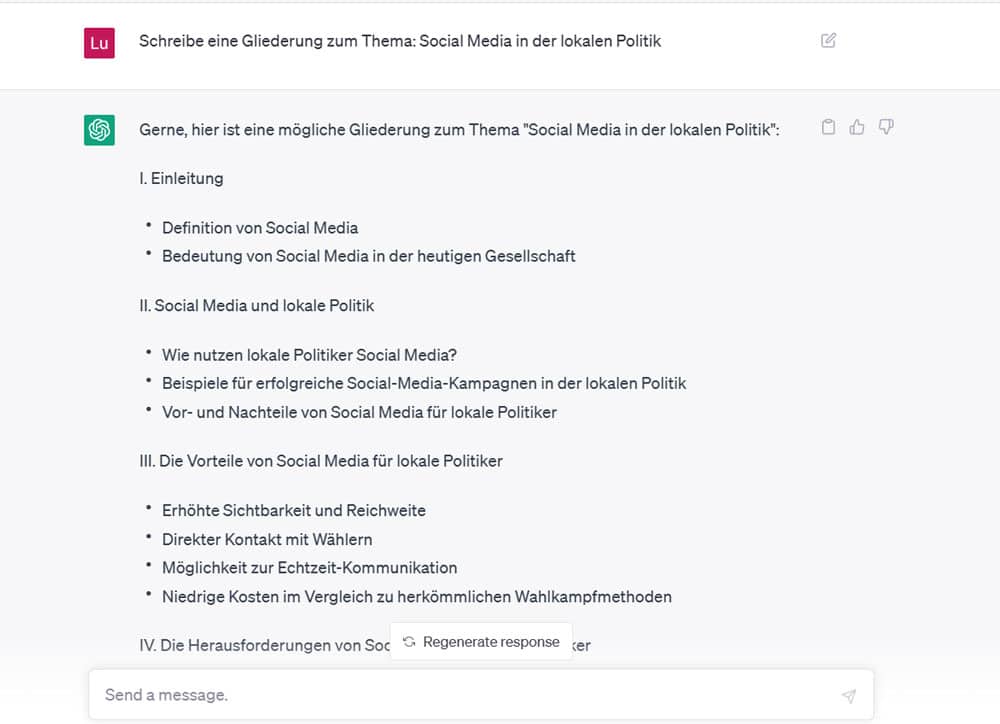Select the bullet "Definition von Social Media"

click(260, 228)
